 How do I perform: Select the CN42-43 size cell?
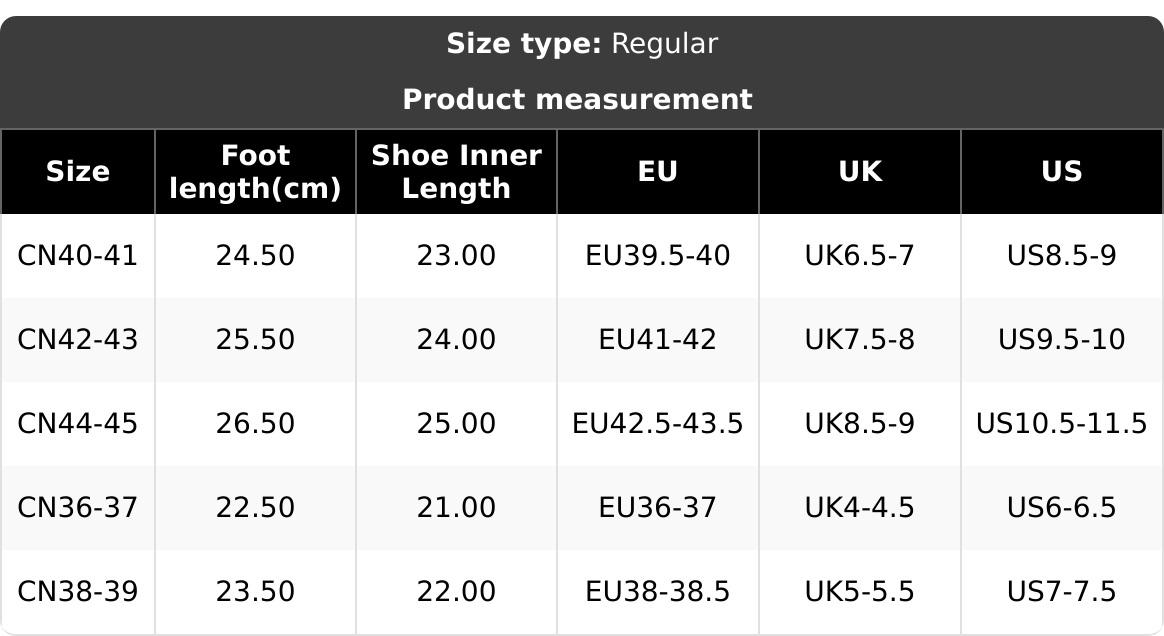click(78, 340)
